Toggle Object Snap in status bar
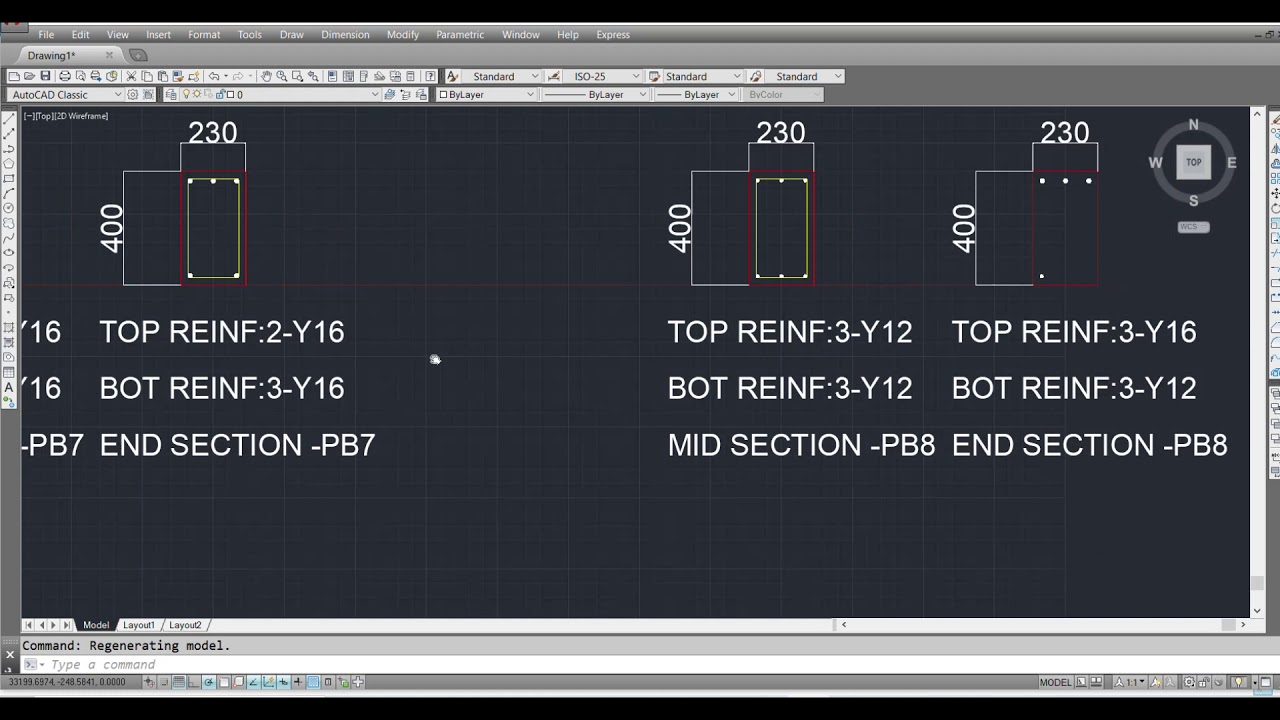Viewport: 1280px width, 720px height. click(x=223, y=682)
